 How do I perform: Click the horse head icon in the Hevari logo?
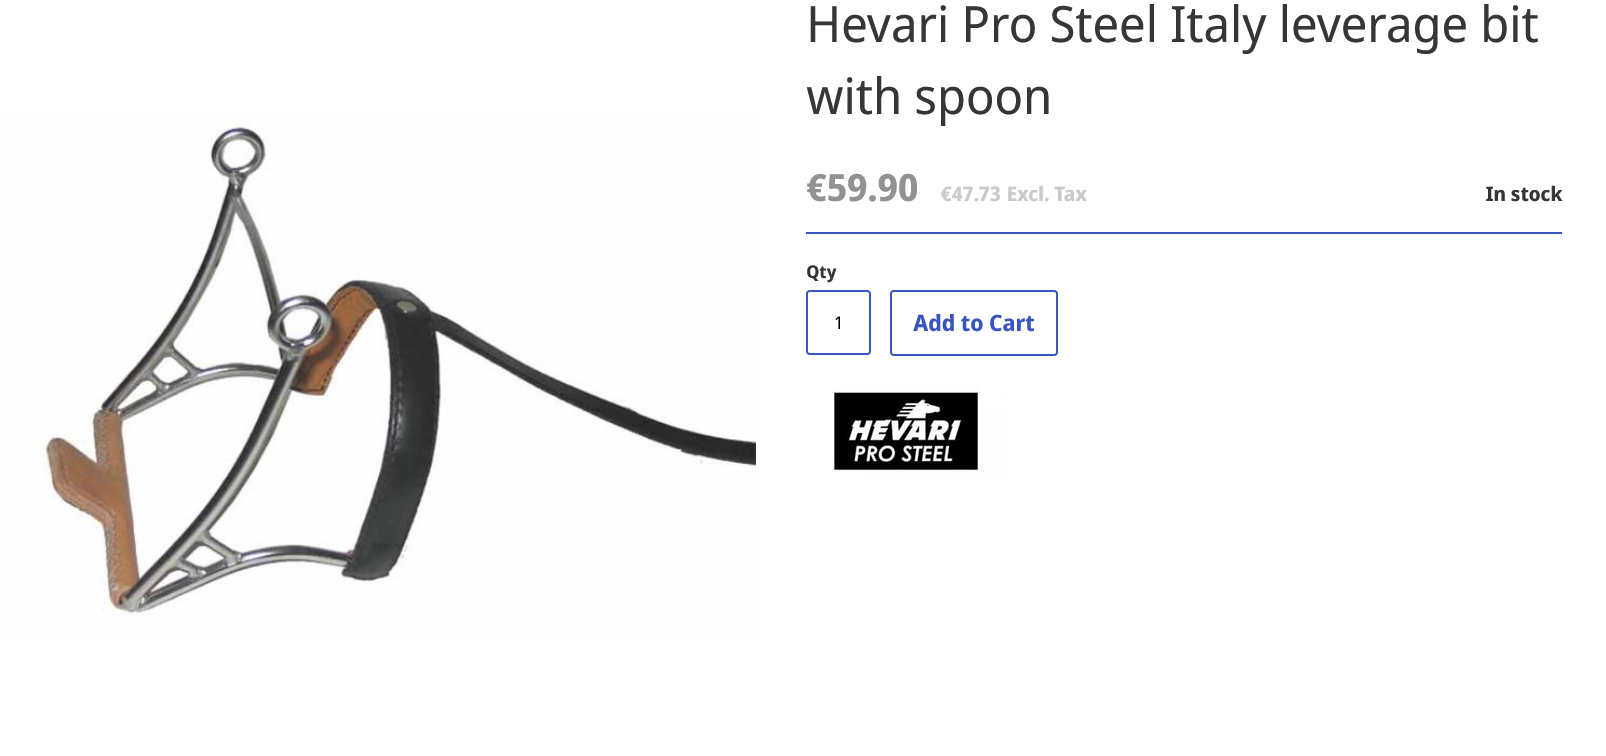(919, 409)
